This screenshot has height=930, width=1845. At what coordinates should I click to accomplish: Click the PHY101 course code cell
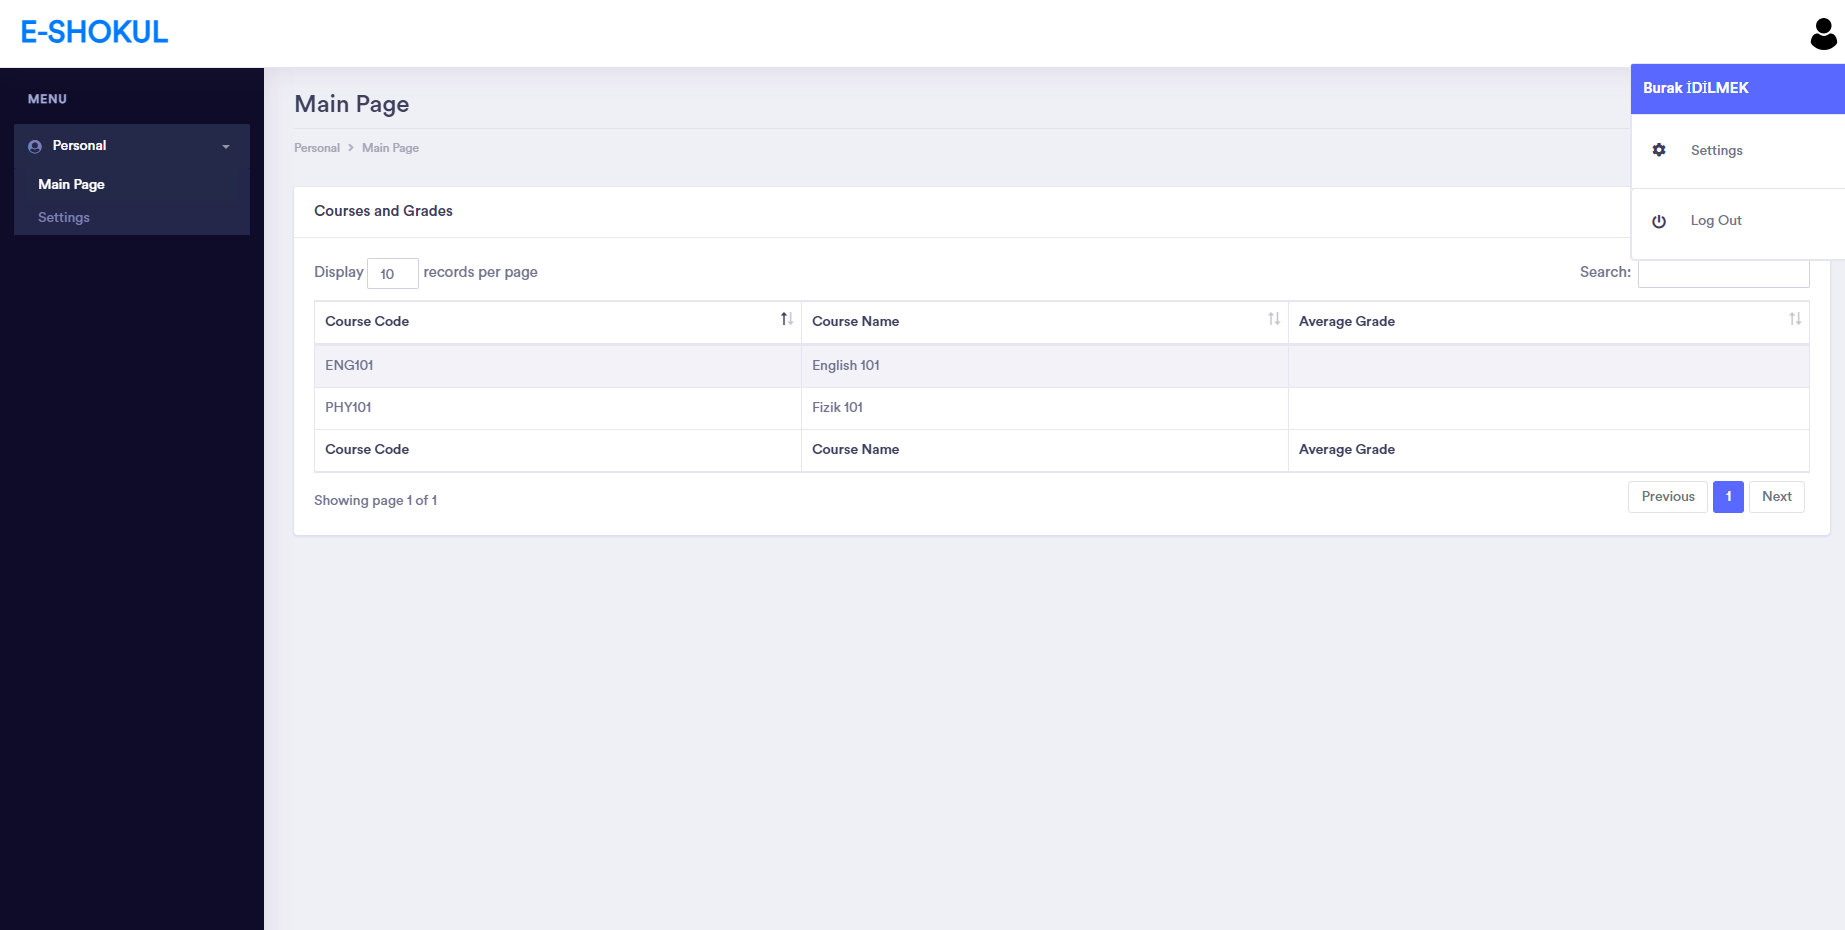pos(558,408)
